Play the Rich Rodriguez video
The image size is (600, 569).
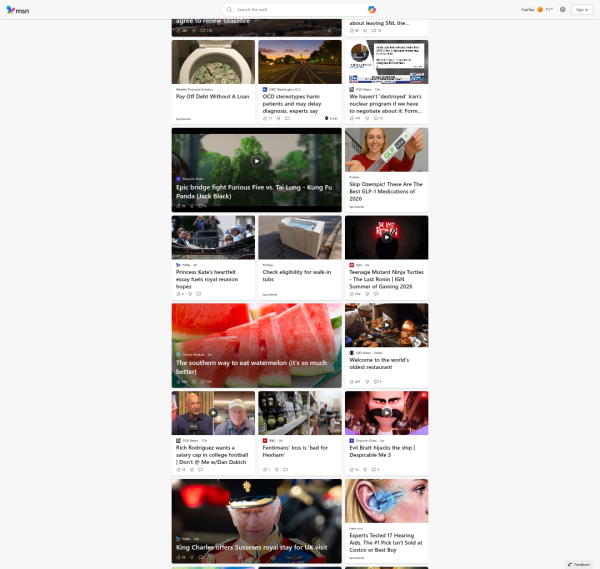pyautogui.click(x=213, y=413)
